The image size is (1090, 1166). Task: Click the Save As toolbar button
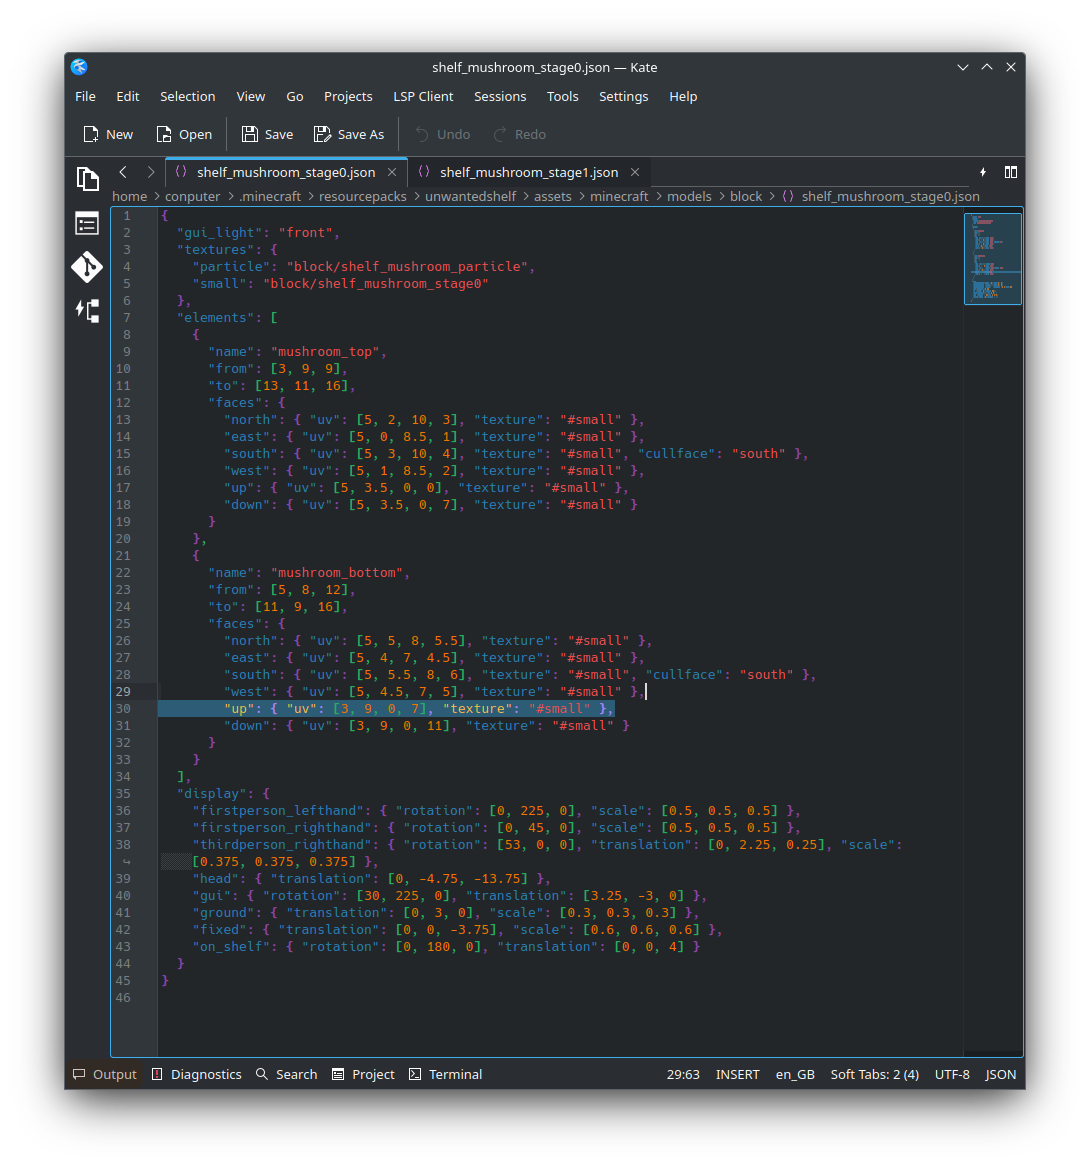click(349, 135)
